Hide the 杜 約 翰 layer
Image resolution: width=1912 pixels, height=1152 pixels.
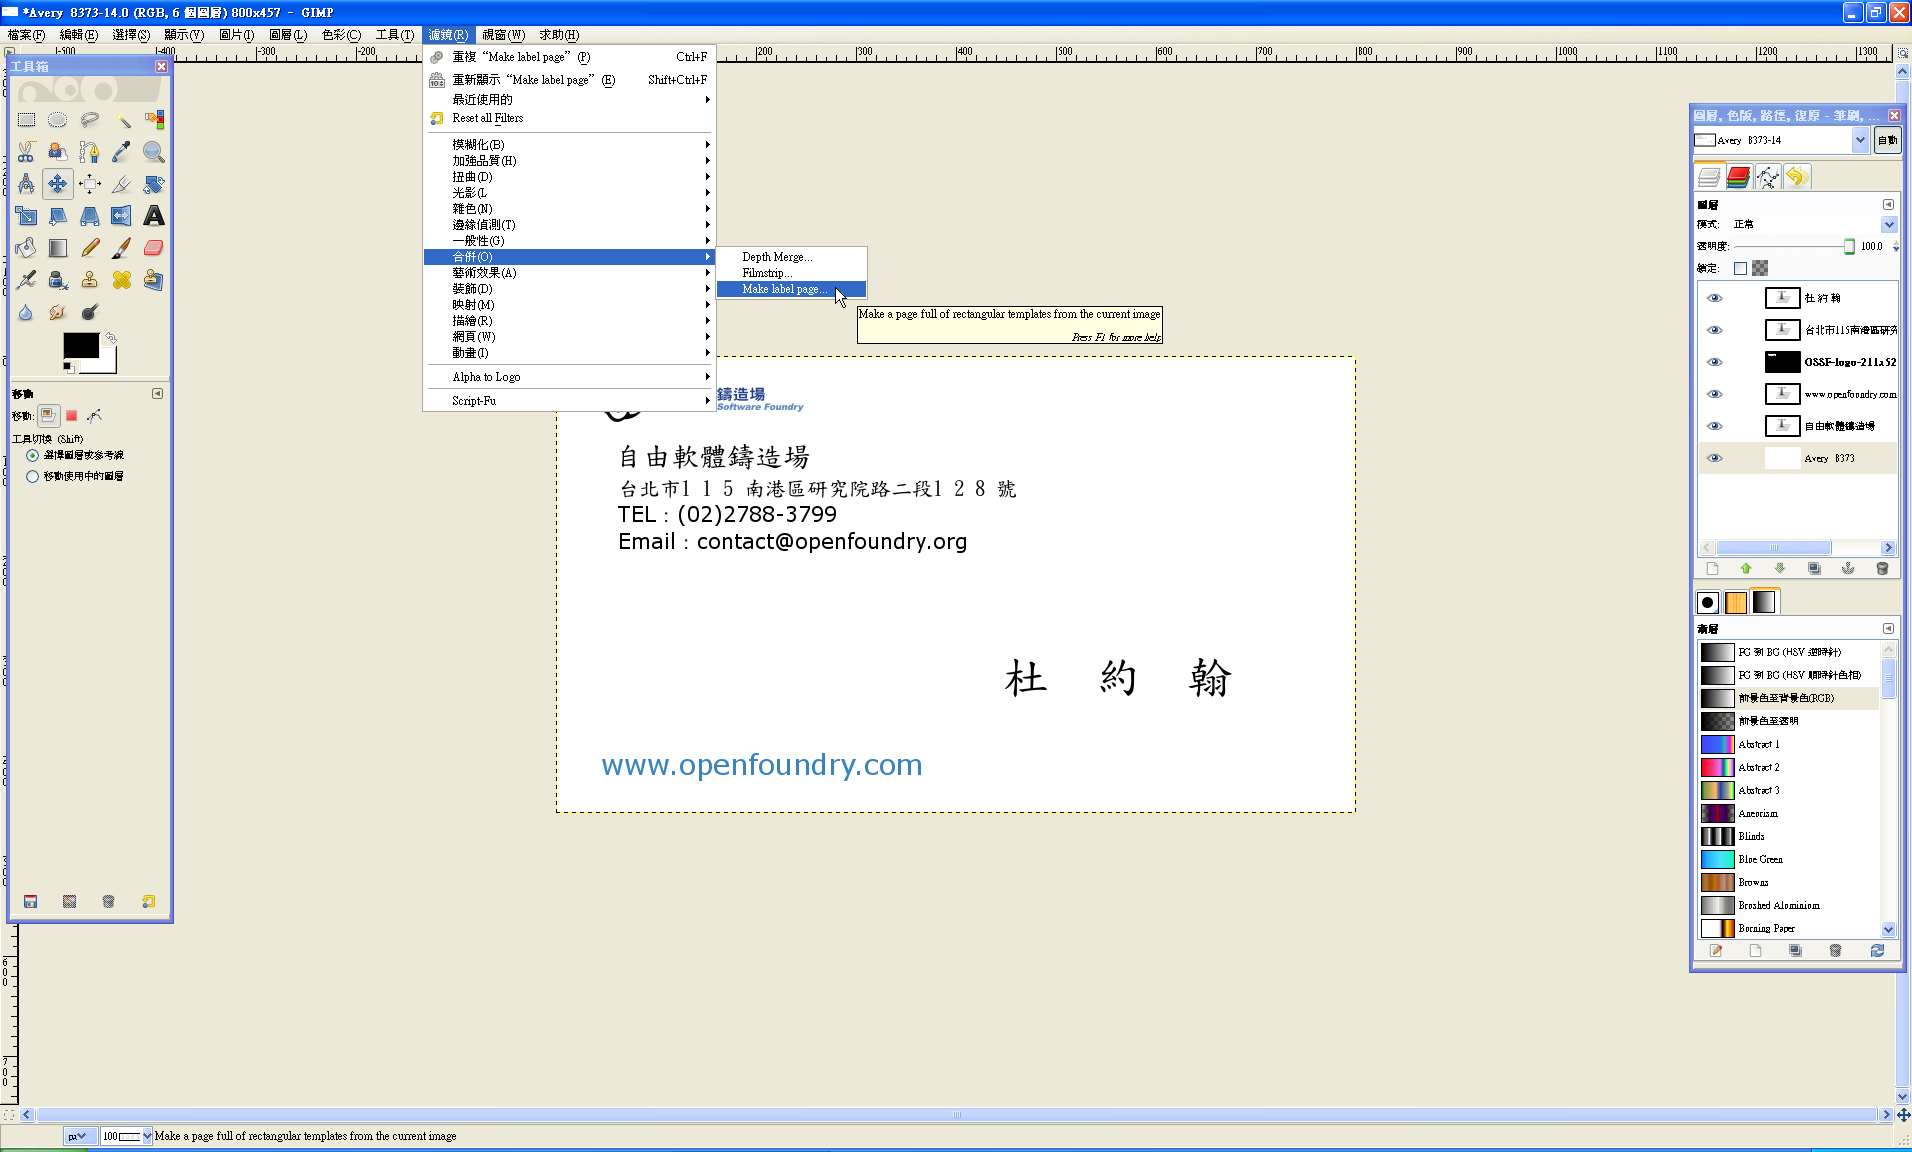[x=1715, y=298]
